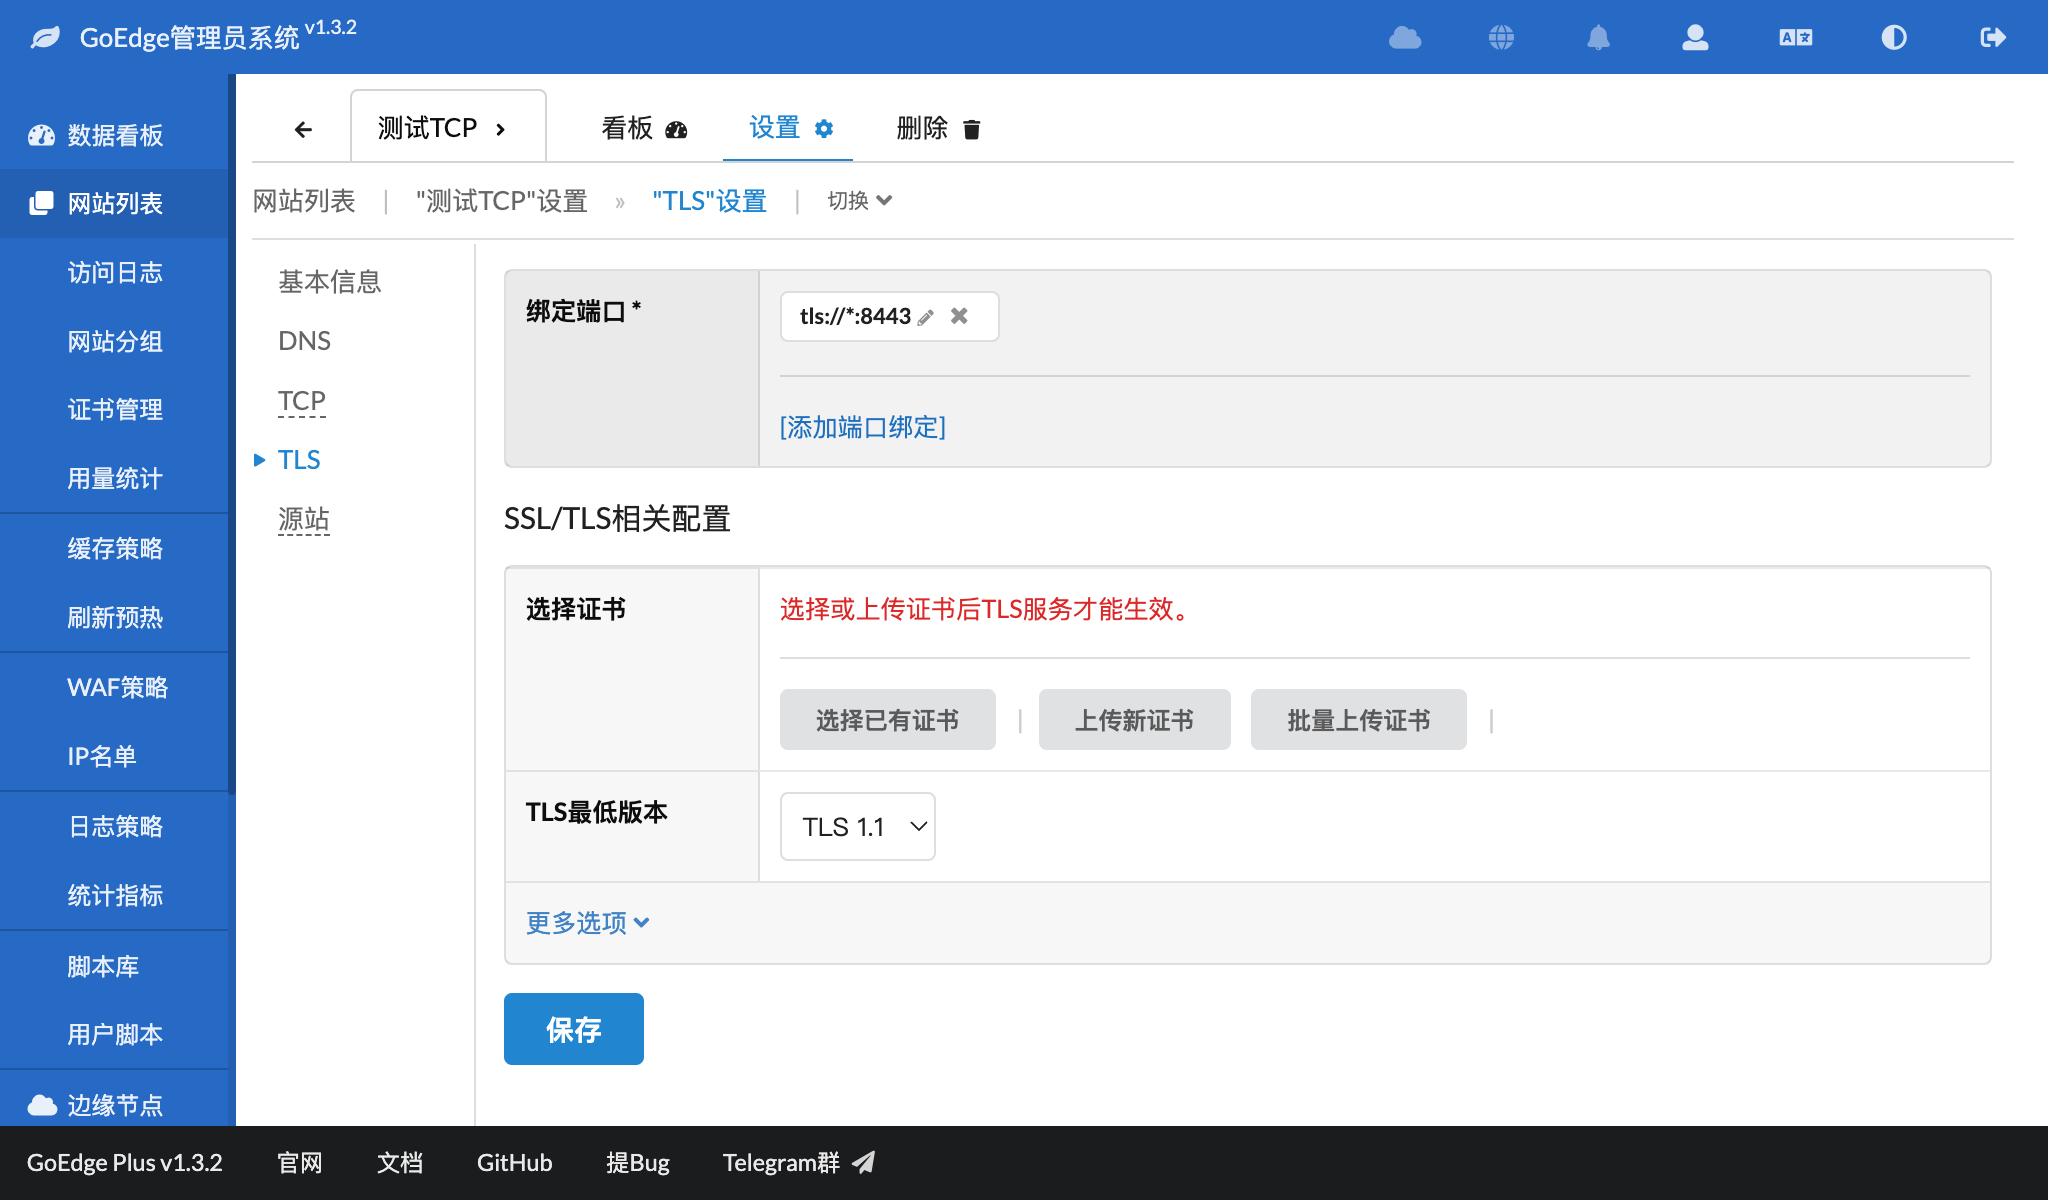Screen dimensions: 2048x1200
Task: Click the 删除 trash icon
Action: pos(971,129)
